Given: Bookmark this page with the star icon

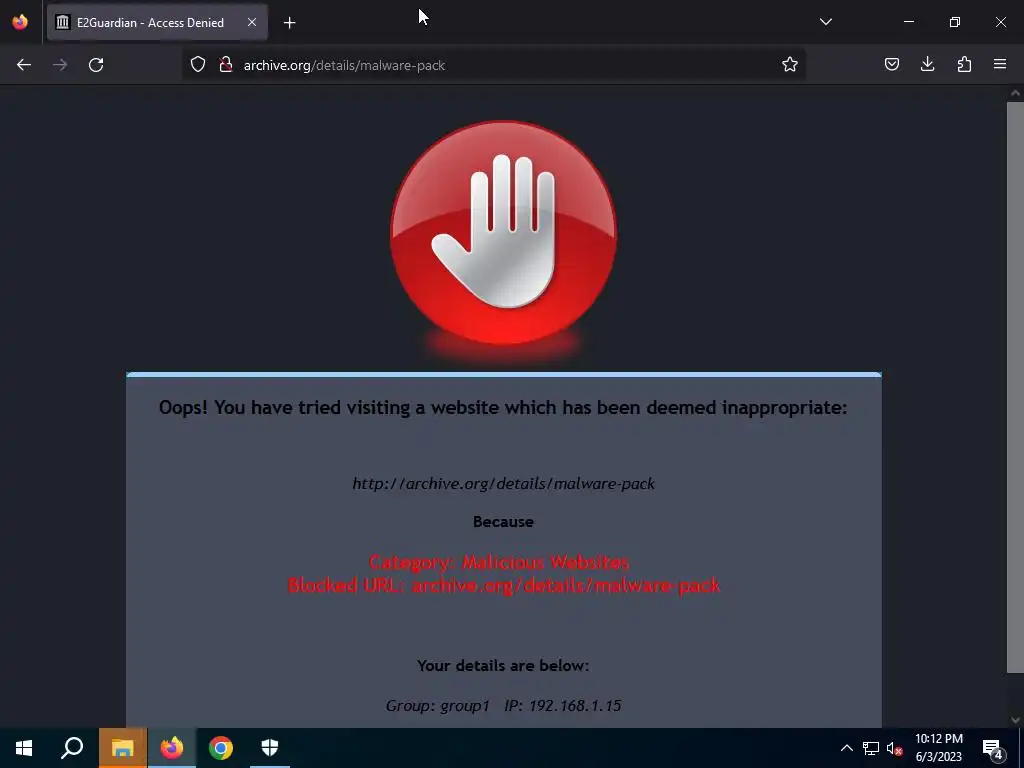Looking at the screenshot, I should [x=790, y=64].
